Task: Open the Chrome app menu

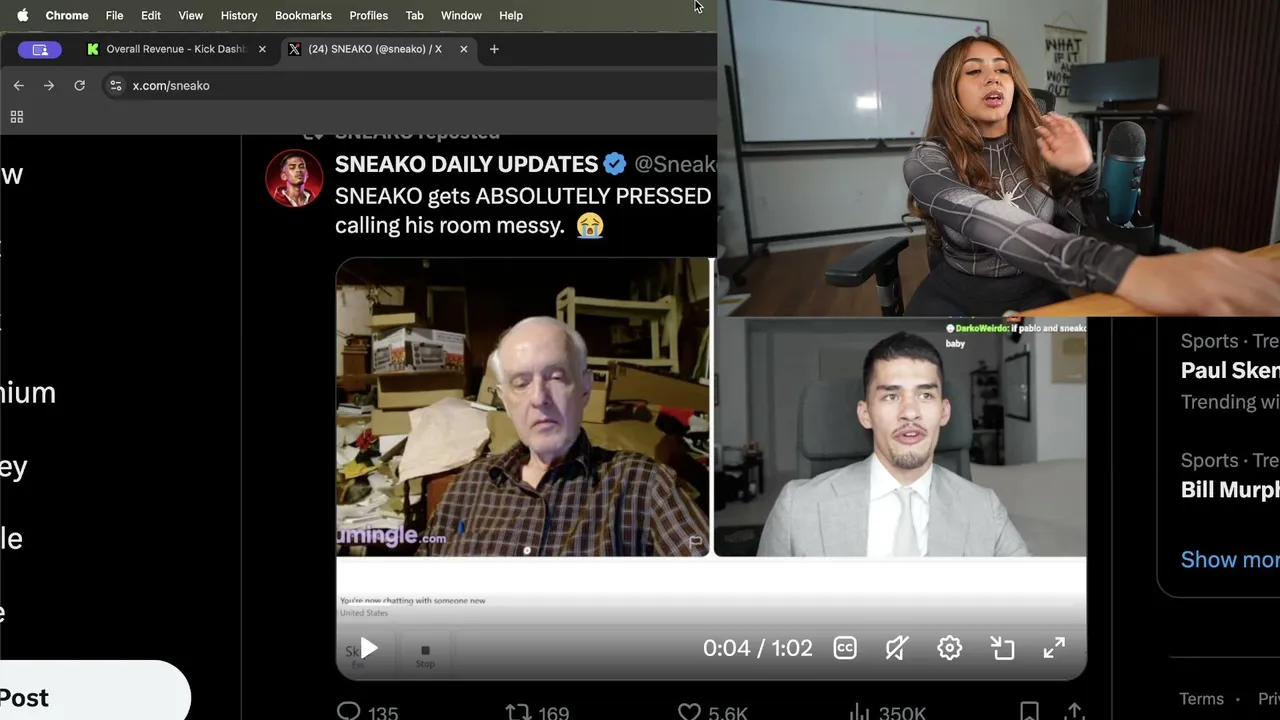Action: pyautogui.click(x=67, y=15)
